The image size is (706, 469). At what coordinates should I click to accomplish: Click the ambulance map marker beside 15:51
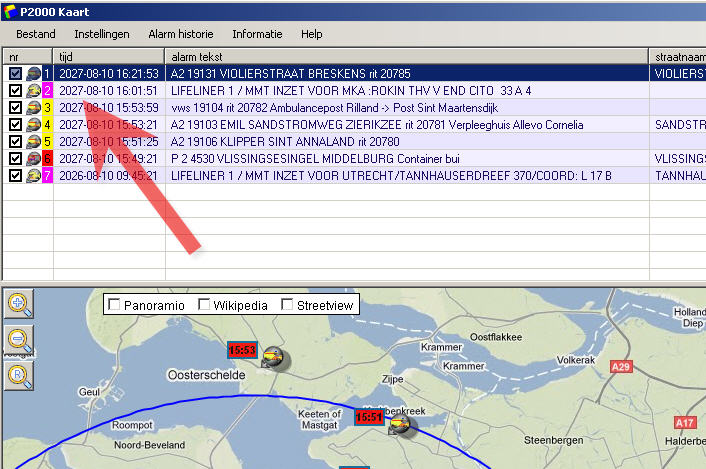[x=401, y=425]
